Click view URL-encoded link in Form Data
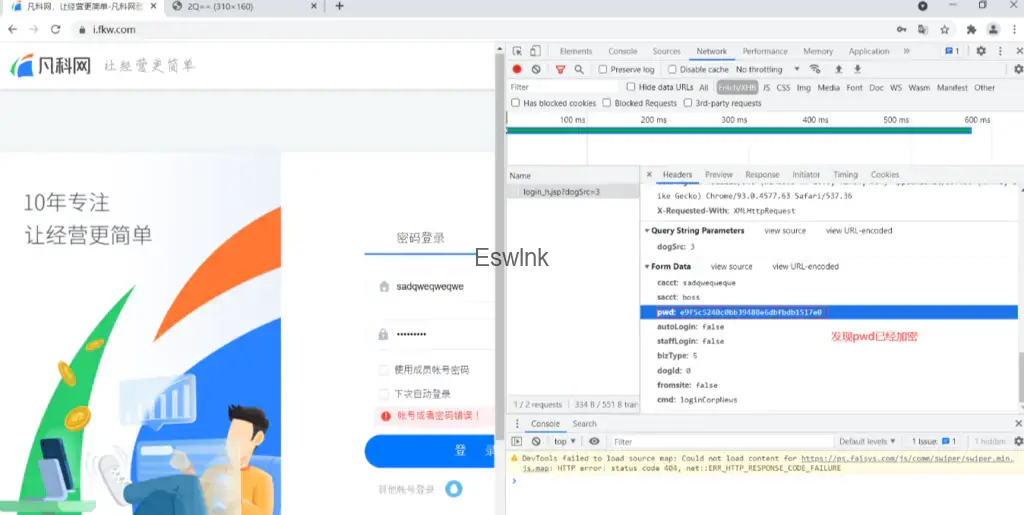Screen dimensions: 1024x515 tap(805, 267)
